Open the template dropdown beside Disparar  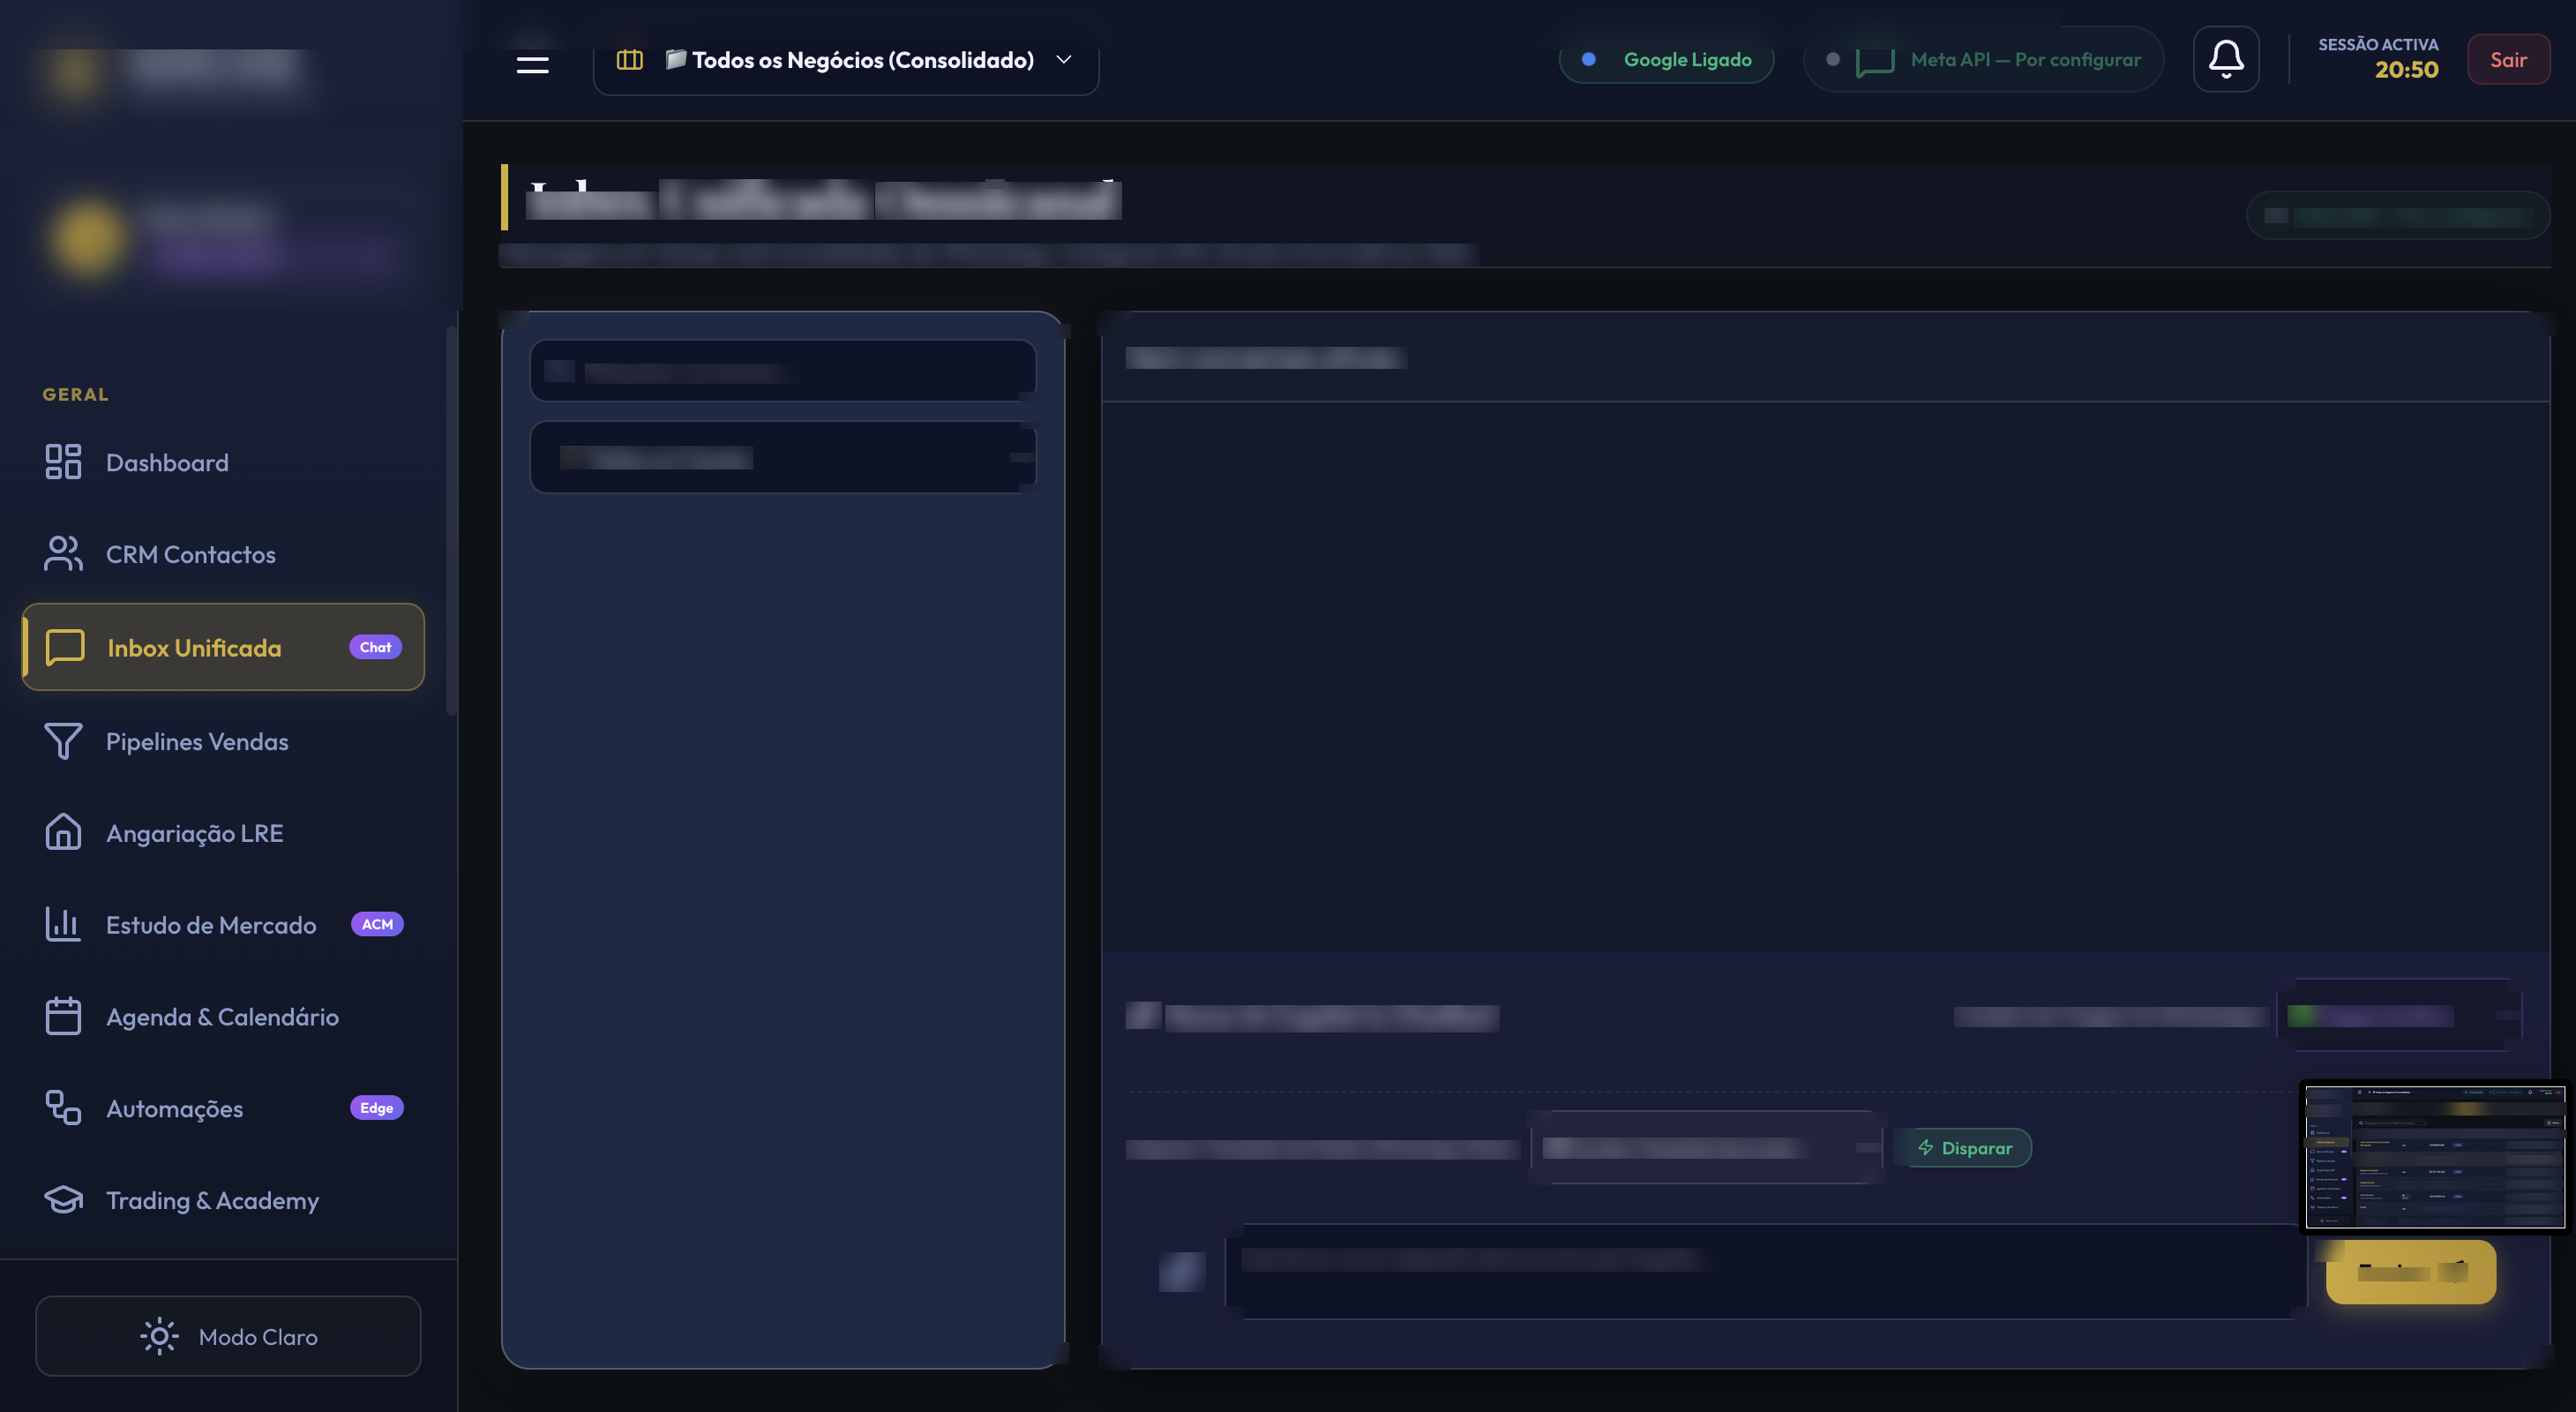point(1707,1148)
